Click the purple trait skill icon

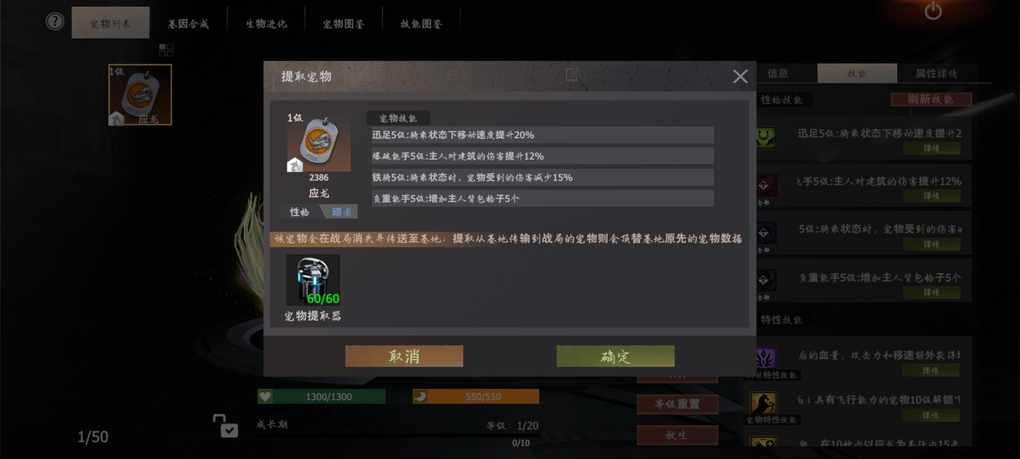click(766, 358)
